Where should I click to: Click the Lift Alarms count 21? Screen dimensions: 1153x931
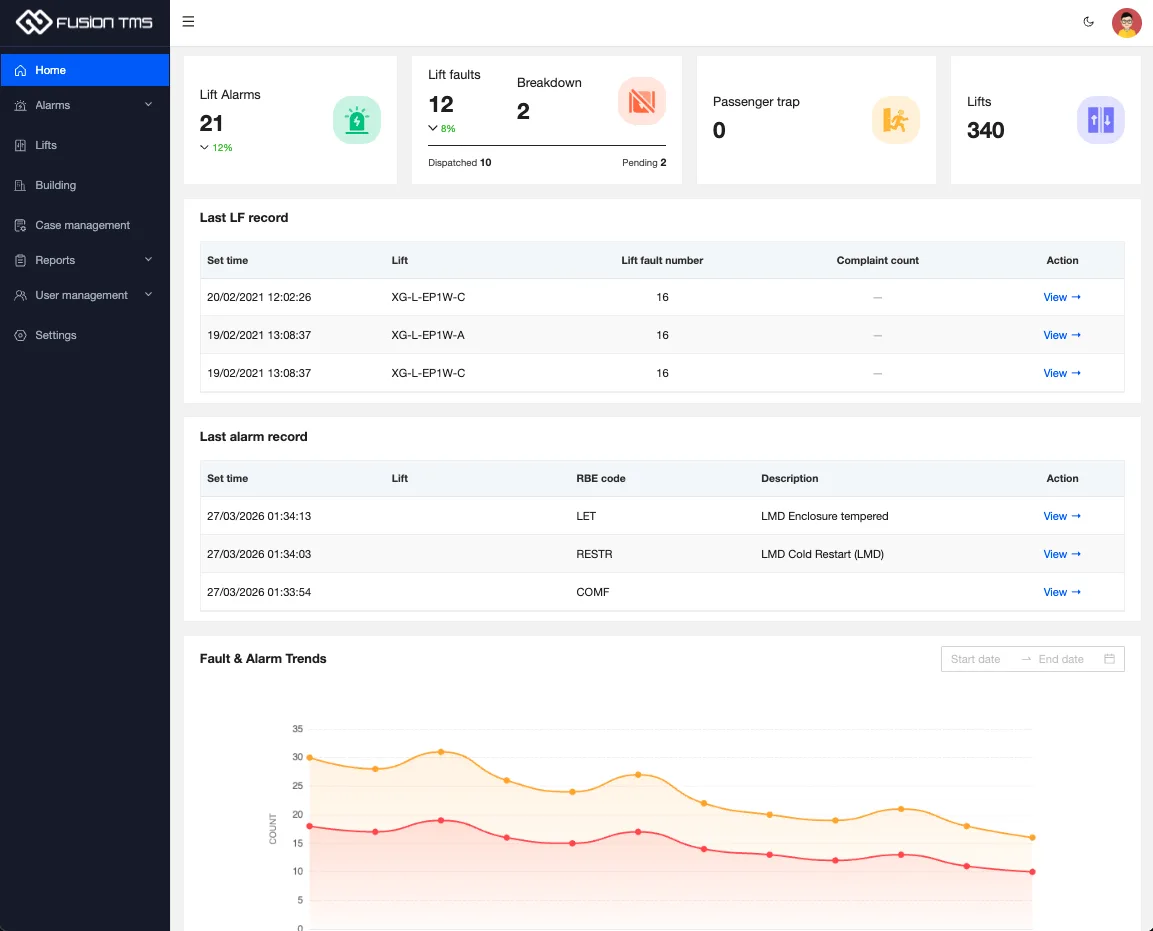click(211, 123)
